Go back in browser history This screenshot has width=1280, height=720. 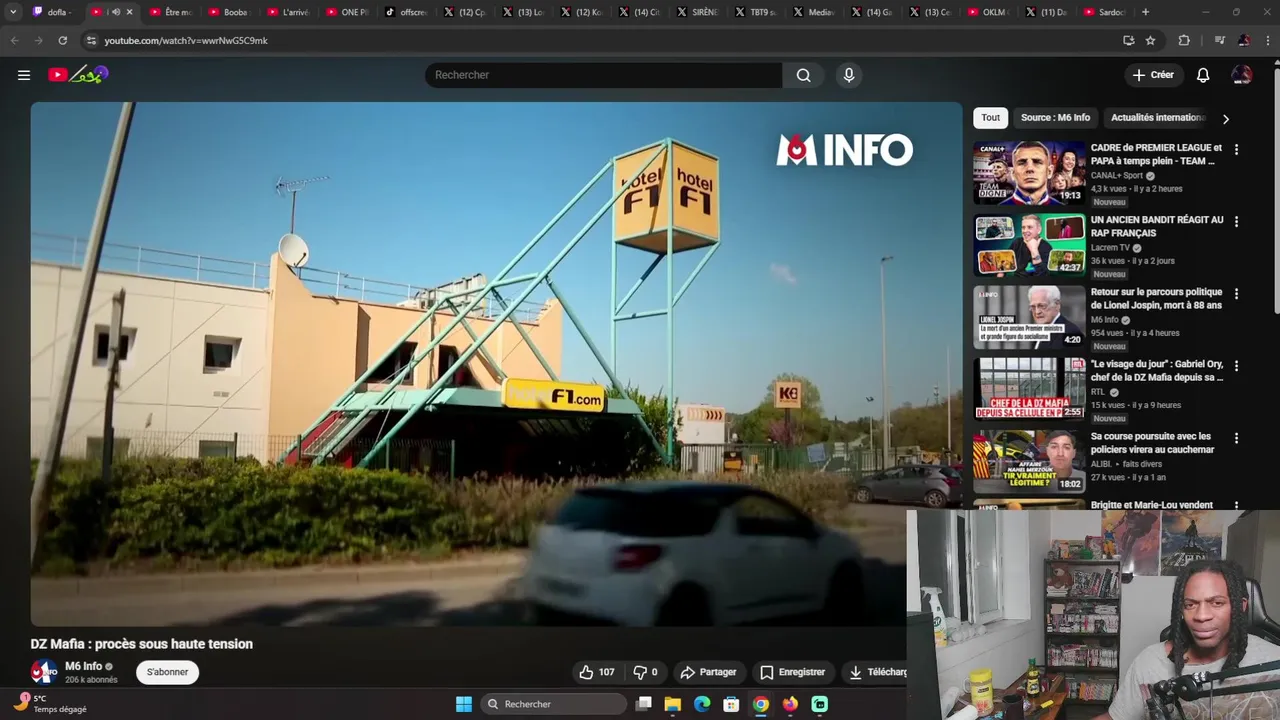(x=14, y=41)
